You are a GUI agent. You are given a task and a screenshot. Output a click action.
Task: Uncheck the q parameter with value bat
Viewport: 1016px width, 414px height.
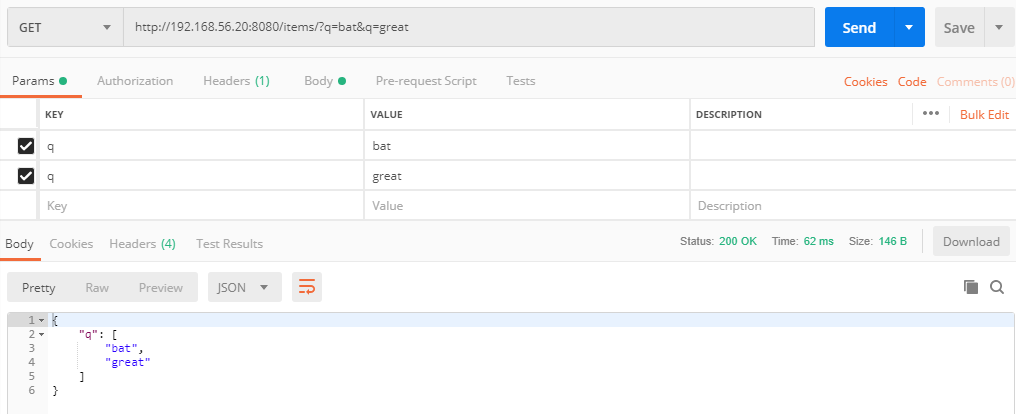(x=26, y=146)
